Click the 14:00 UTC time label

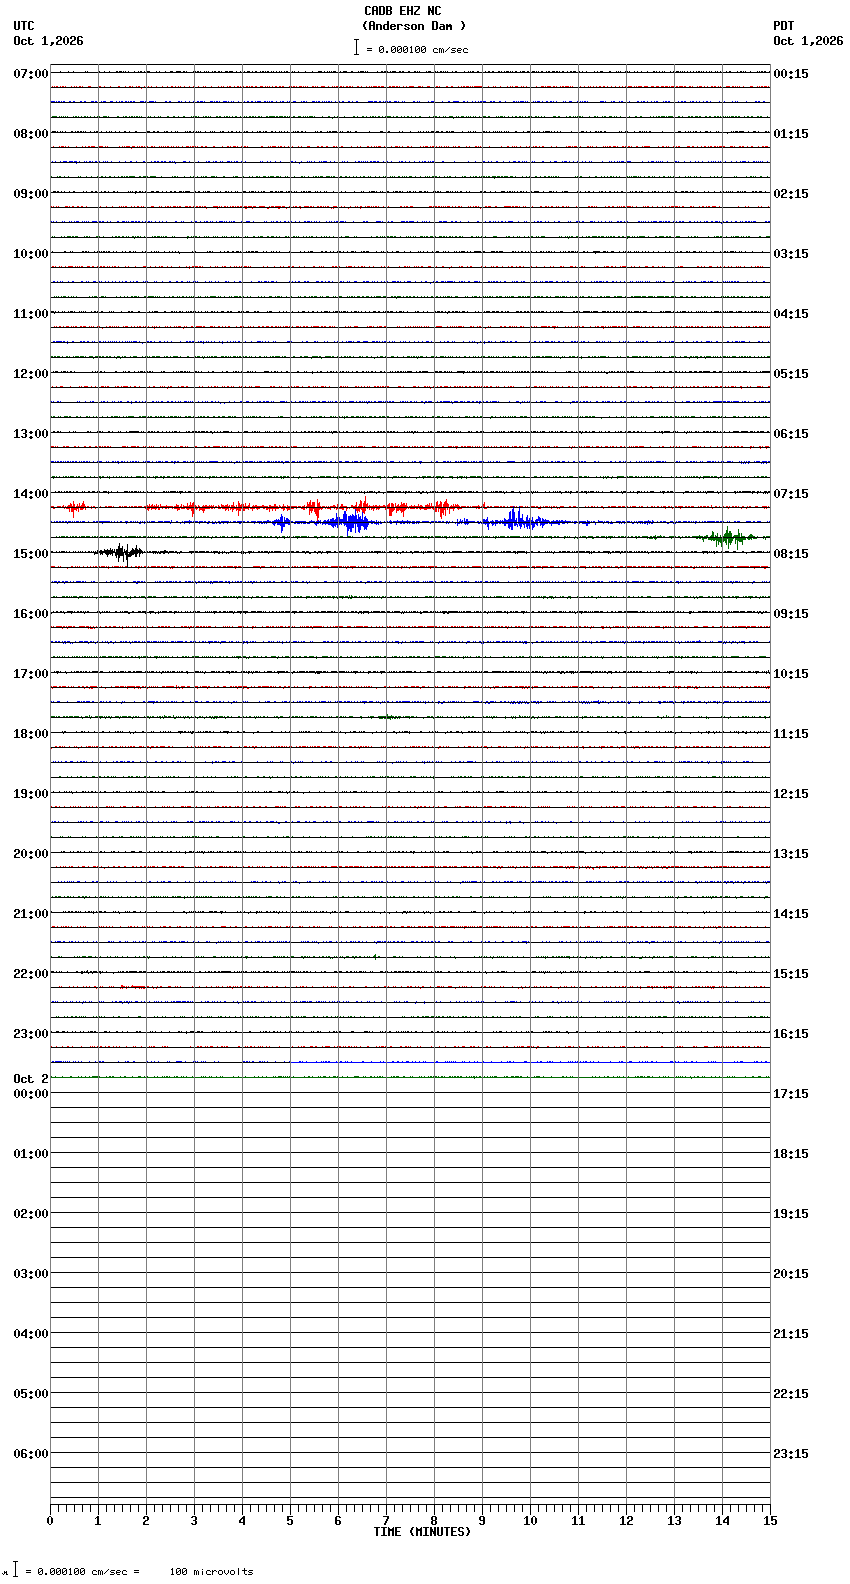31,494
